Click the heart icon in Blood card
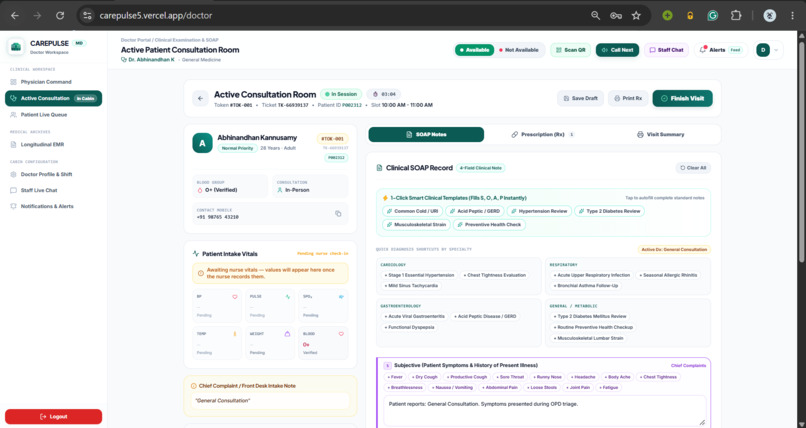806x428 pixels. [341, 334]
